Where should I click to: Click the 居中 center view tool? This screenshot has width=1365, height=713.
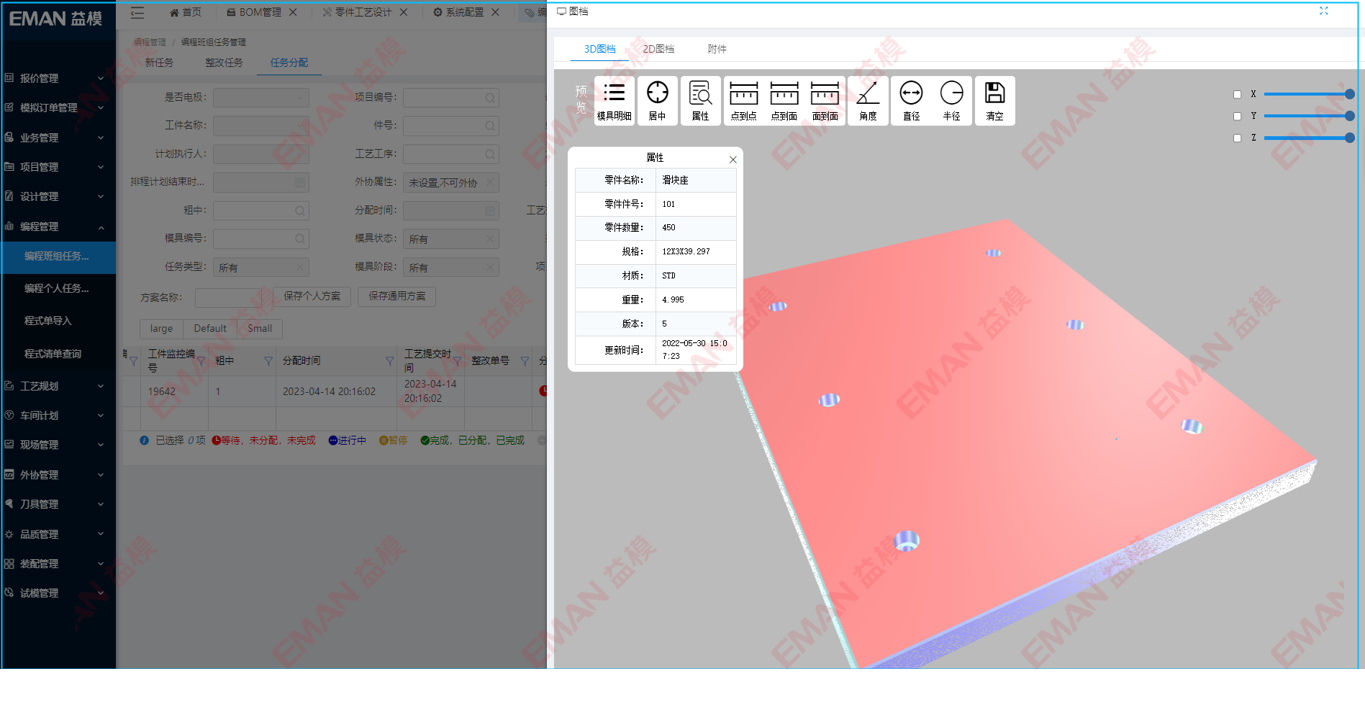pyautogui.click(x=657, y=101)
